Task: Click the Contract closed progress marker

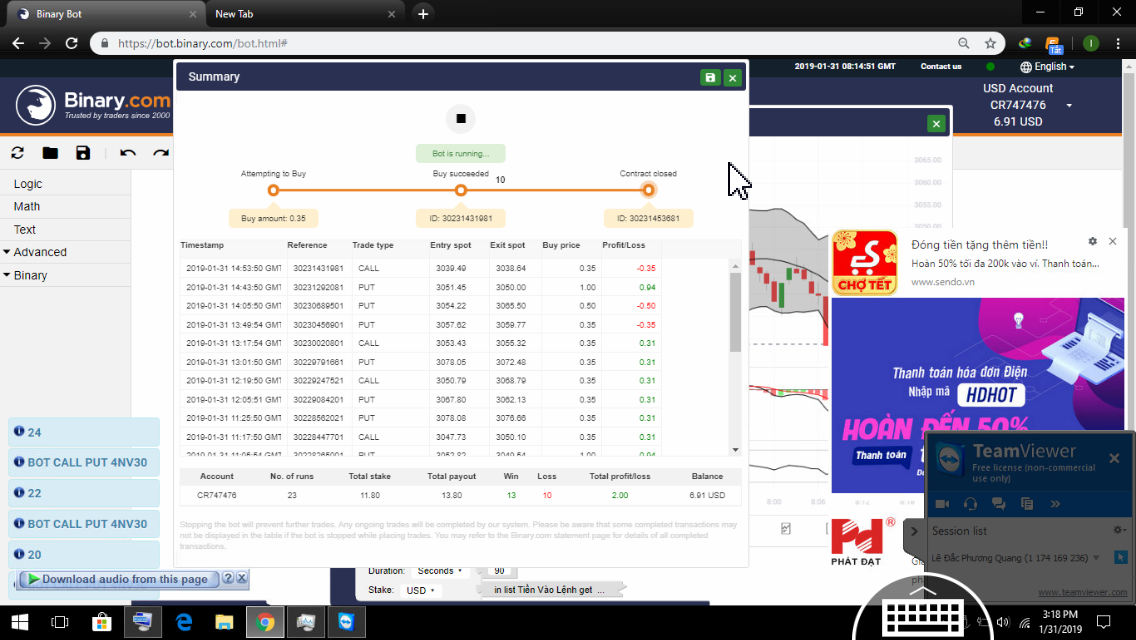Action: point(648,191)
